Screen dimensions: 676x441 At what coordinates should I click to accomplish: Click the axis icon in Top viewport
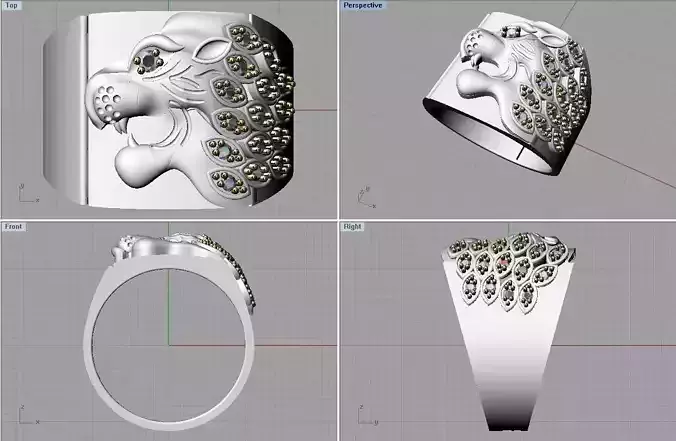[x=28, y=194]
